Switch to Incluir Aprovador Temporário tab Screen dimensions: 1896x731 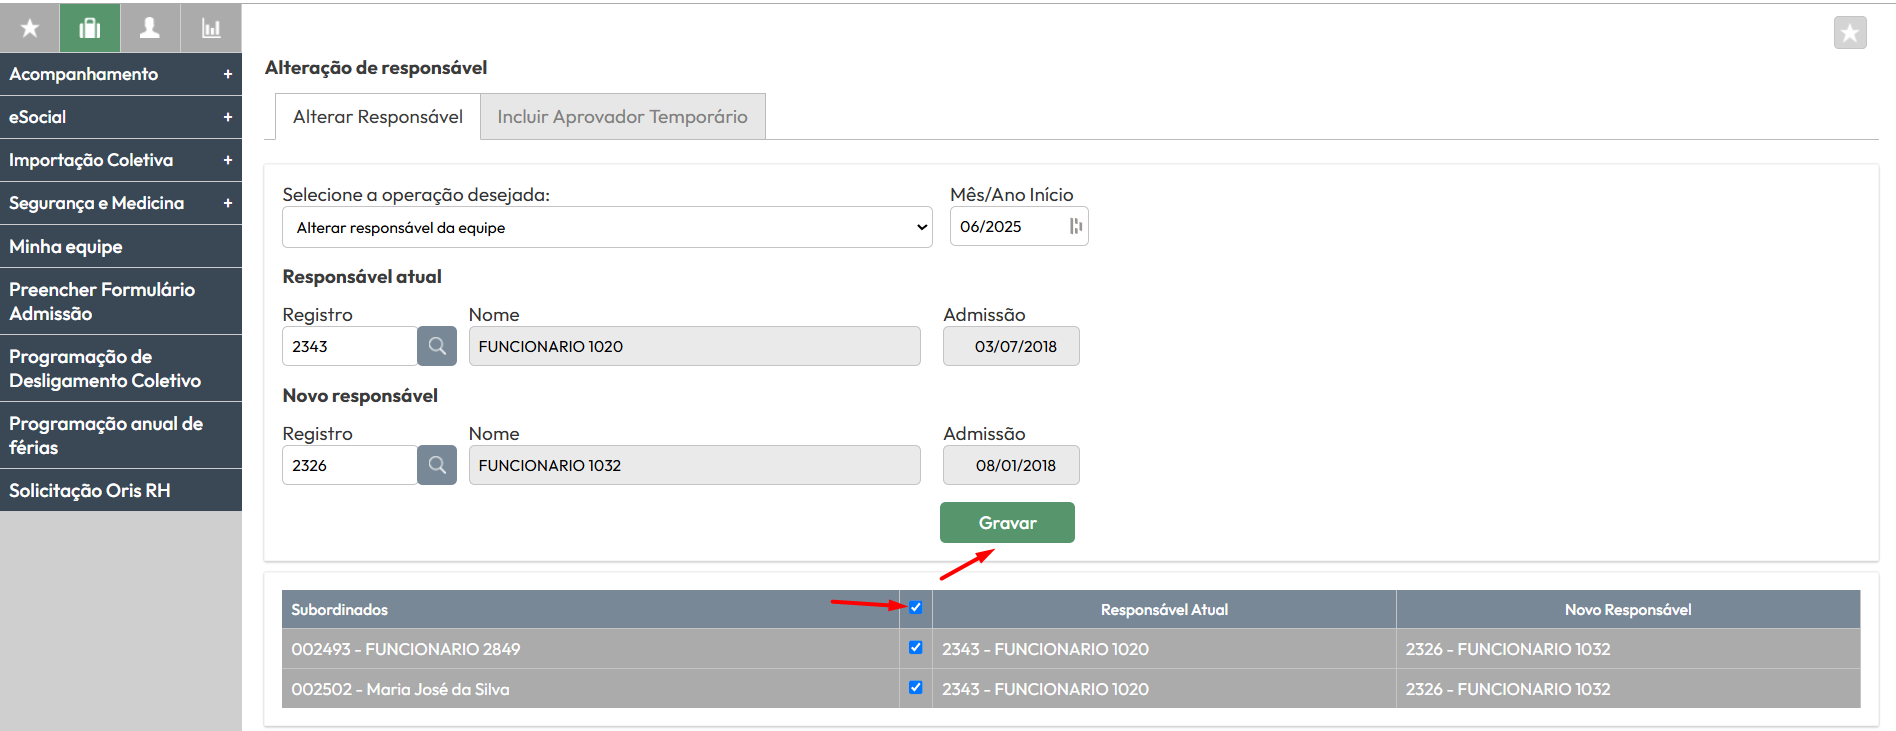click(x=622, y=117)
